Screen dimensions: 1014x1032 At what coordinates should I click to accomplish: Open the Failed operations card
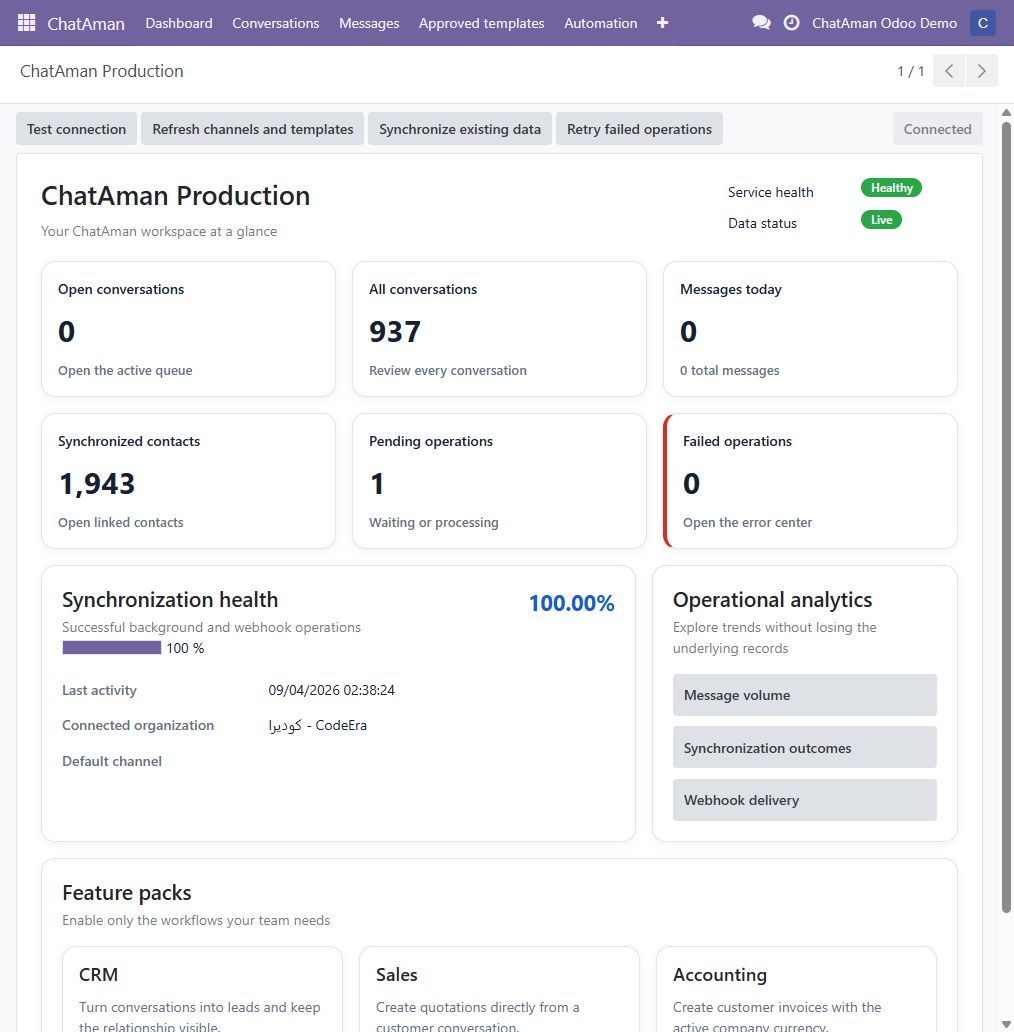pyautogui.click(x=810, y=481)
